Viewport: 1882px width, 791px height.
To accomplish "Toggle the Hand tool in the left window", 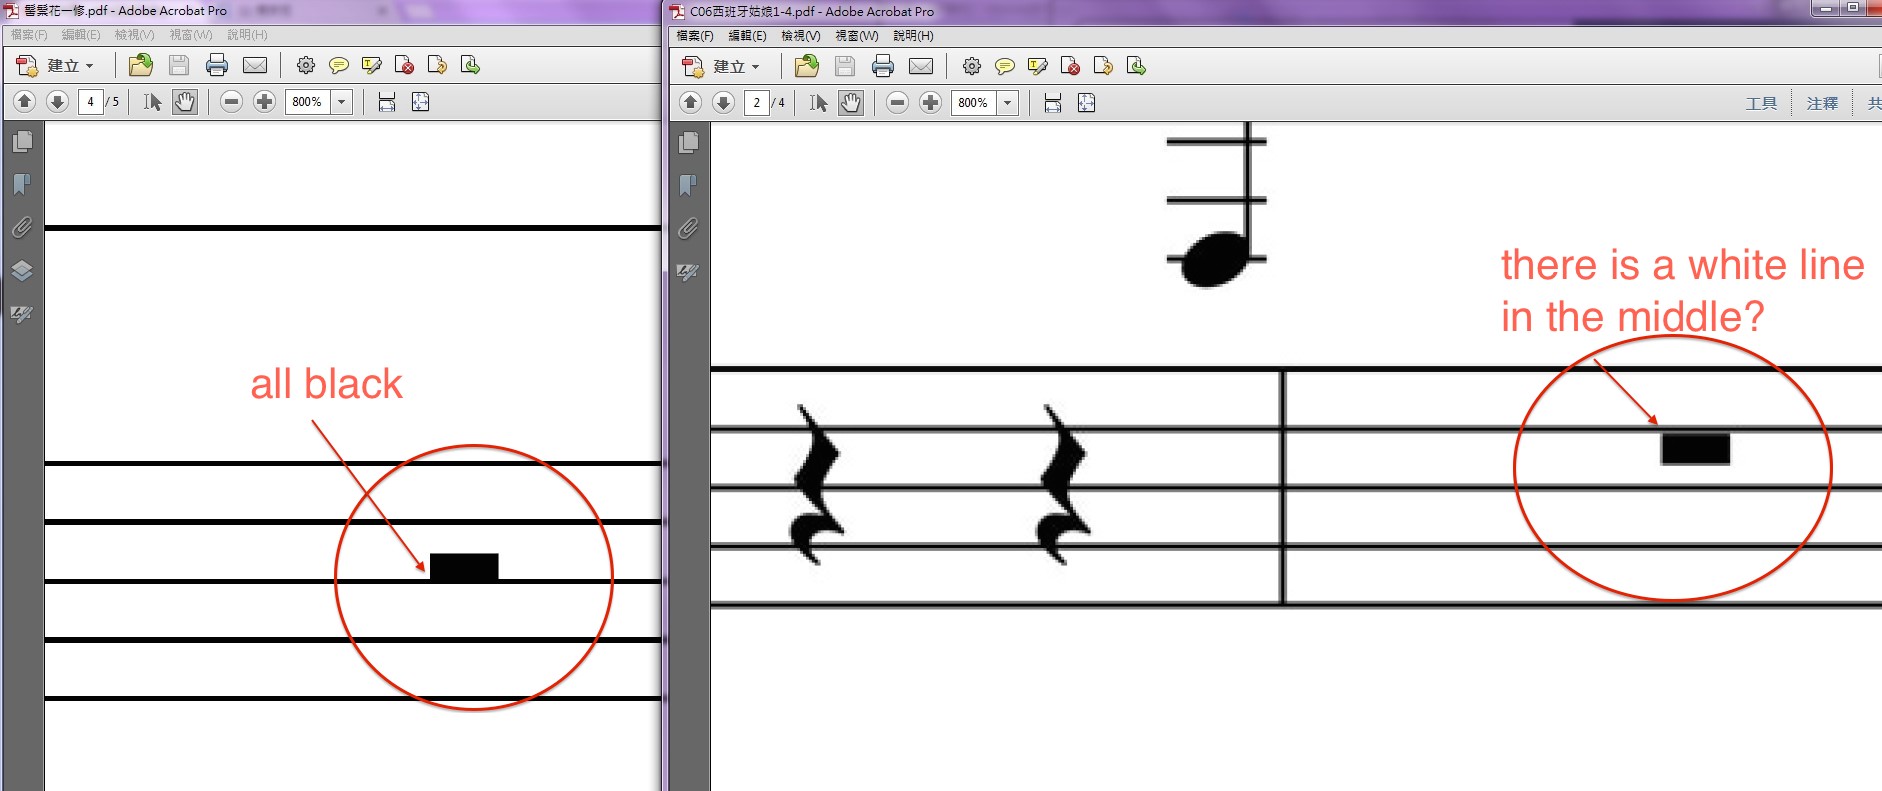I will 185,102.
